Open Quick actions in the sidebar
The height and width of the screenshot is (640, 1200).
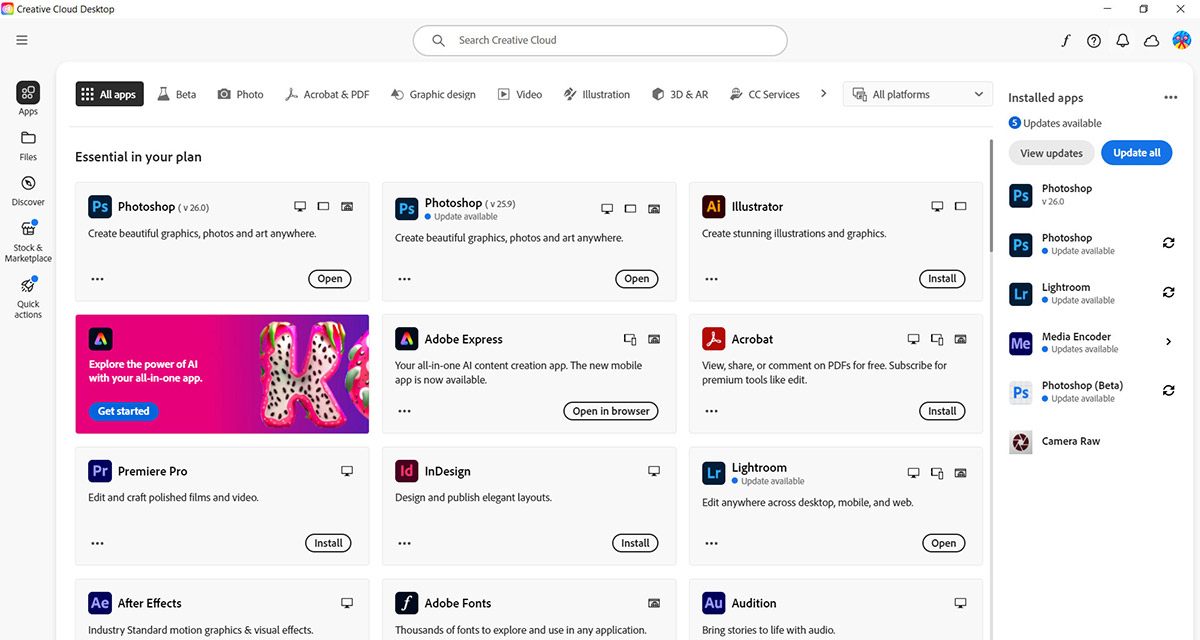[x=28, y=298]
